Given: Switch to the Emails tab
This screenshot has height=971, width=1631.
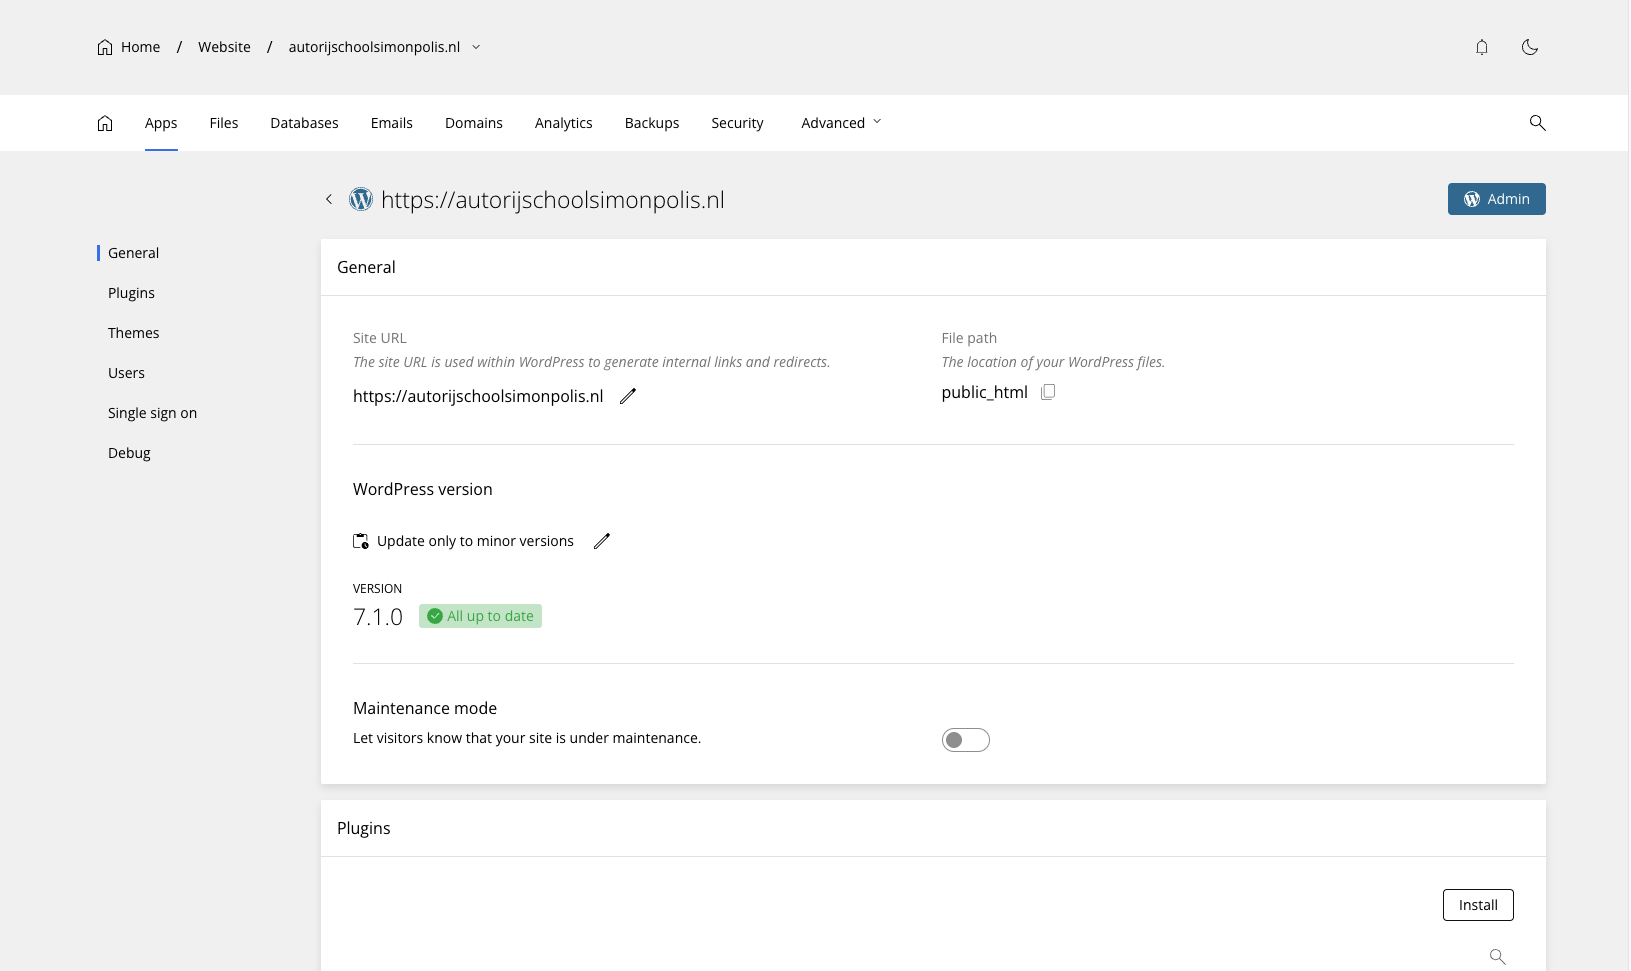Looking at the screenshot, I should pyautogui.click(x=392, y=123).
